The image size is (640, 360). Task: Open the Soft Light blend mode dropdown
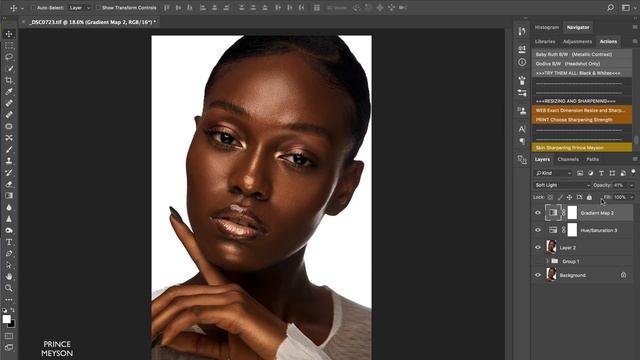[x=562, y=185]
